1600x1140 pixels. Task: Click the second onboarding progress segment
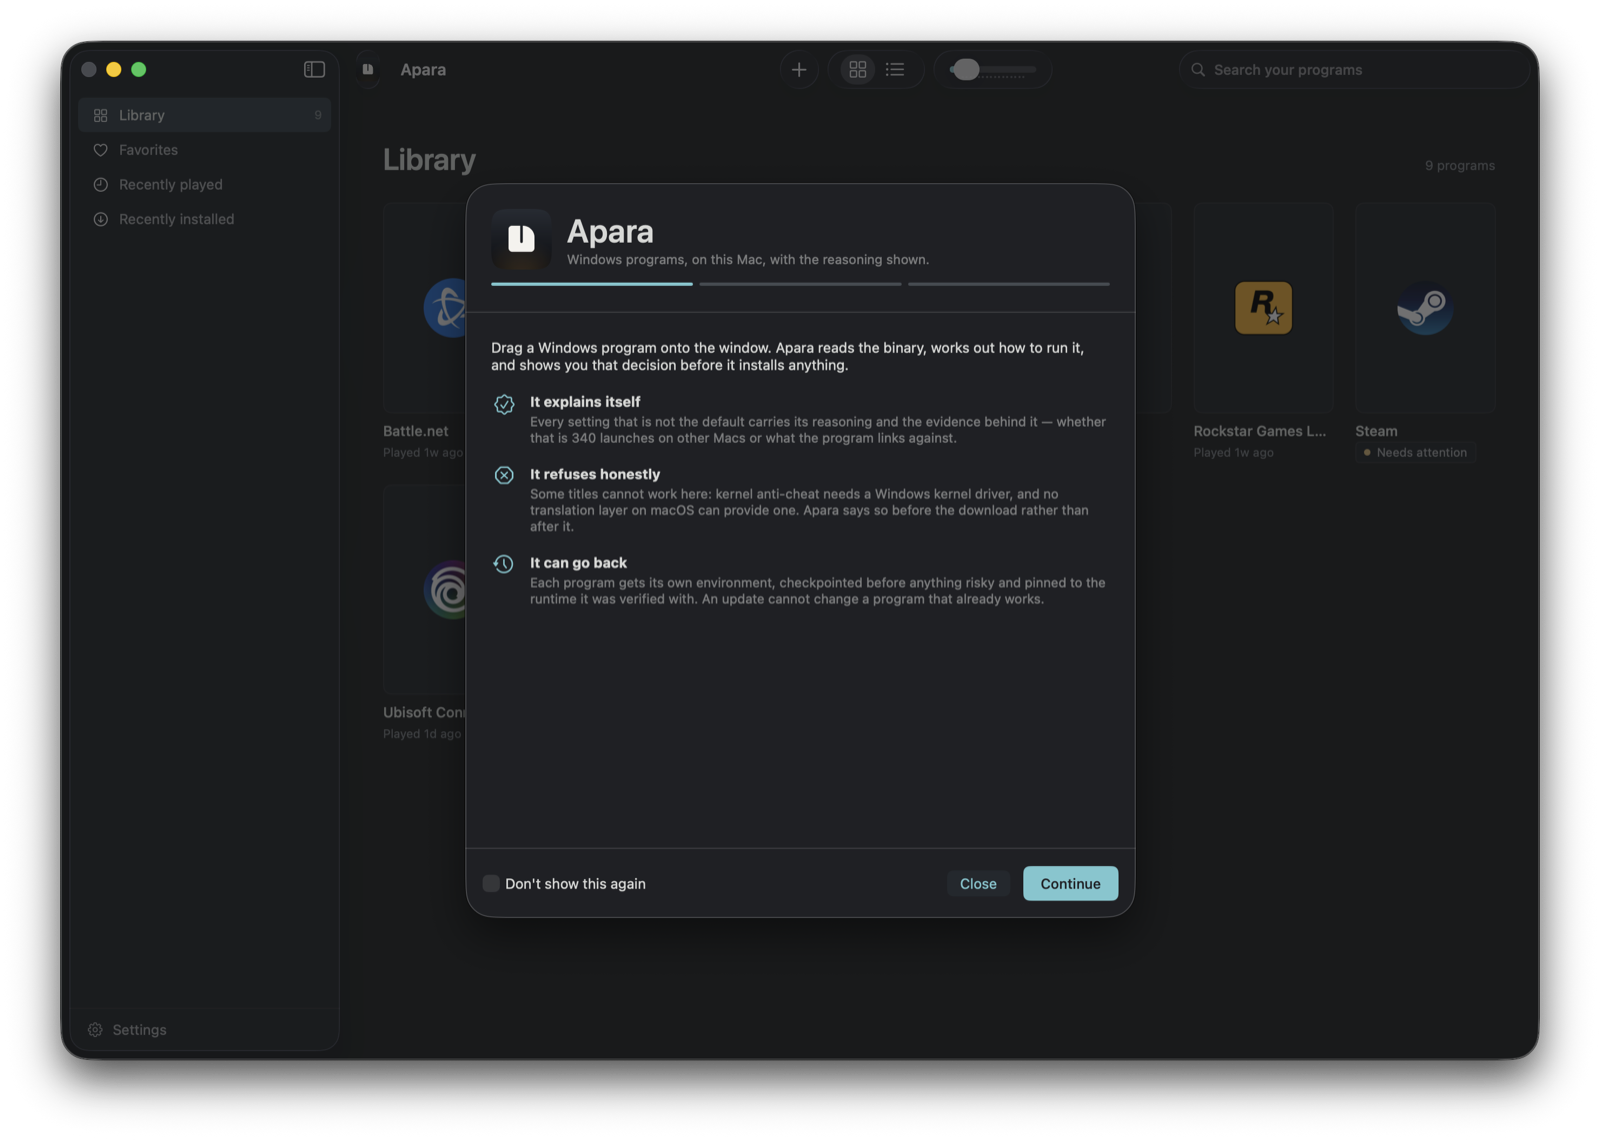[x=800, y=284]
